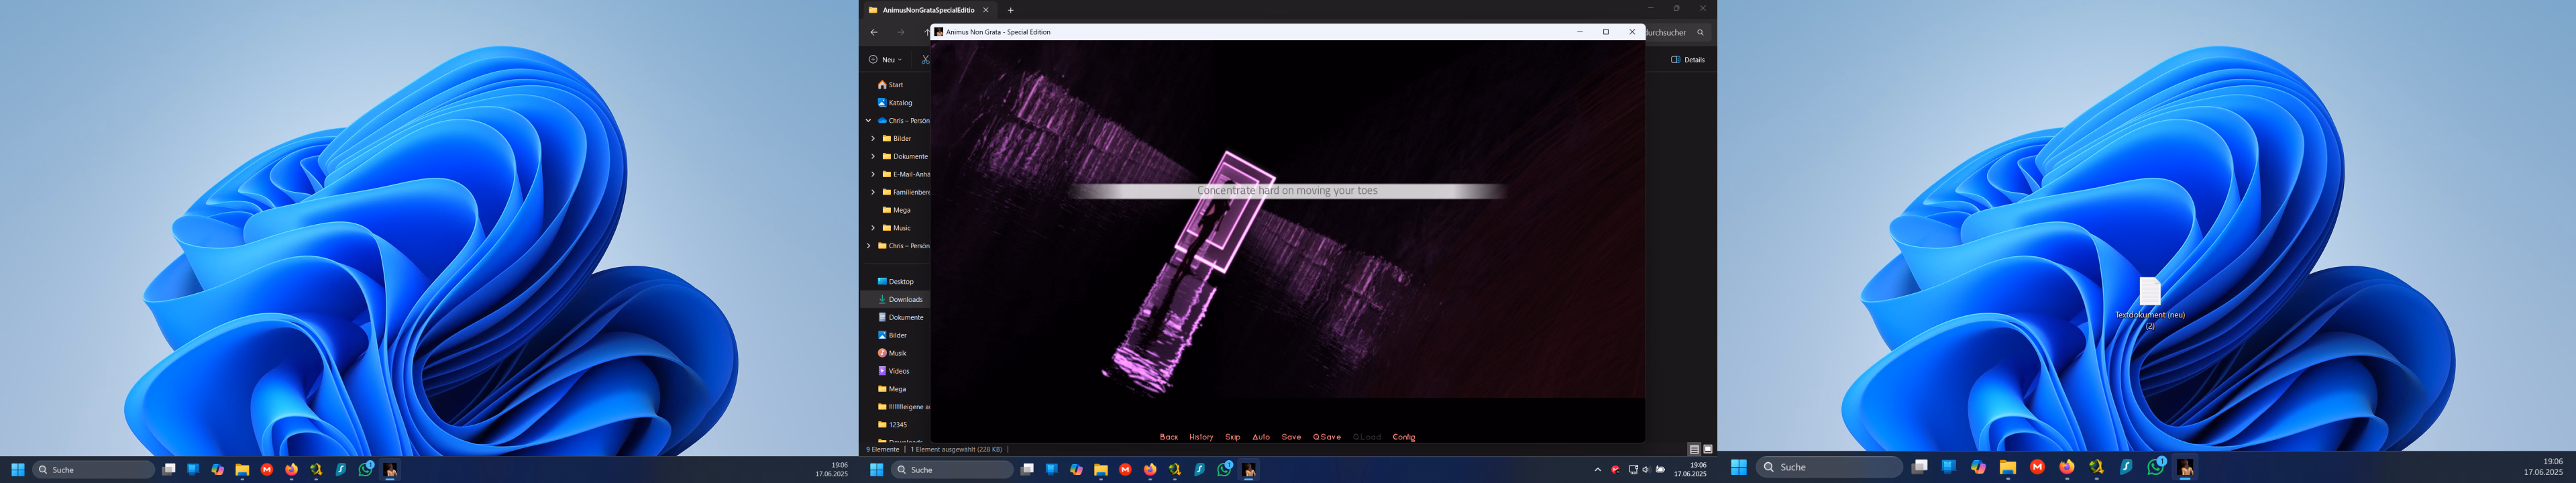Show hidden system tray icons
This screenshot has width=2576, height=483.
(x=1597, y=470)
